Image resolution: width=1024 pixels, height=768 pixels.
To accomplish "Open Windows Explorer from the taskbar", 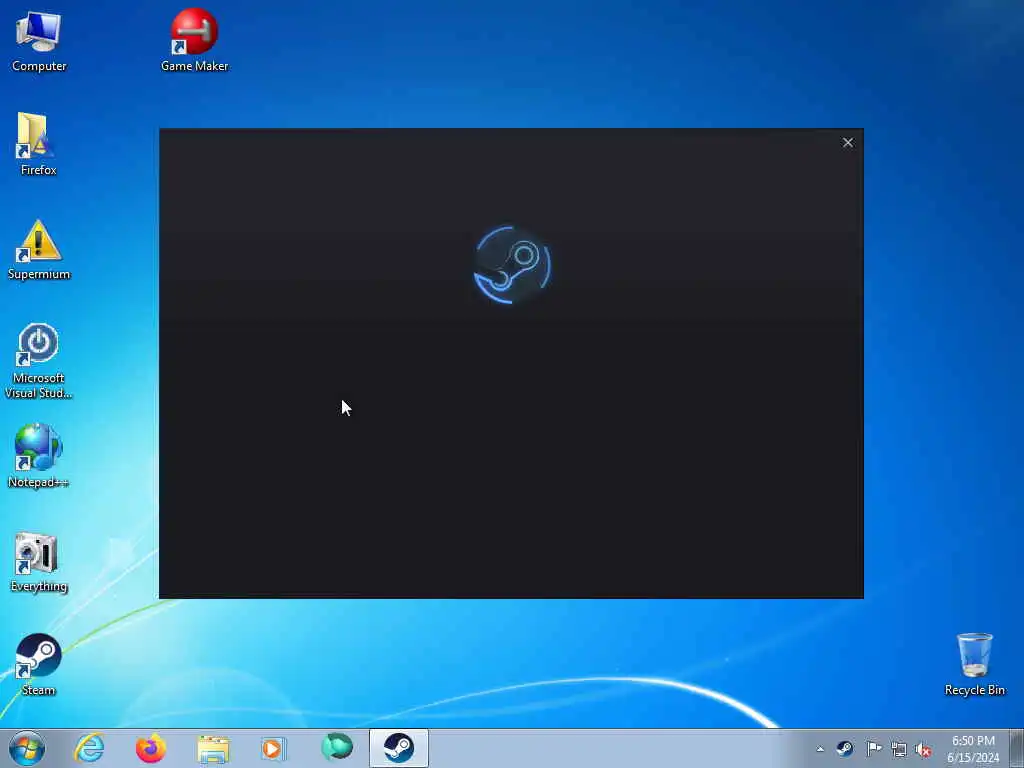I will click(213, 749).
